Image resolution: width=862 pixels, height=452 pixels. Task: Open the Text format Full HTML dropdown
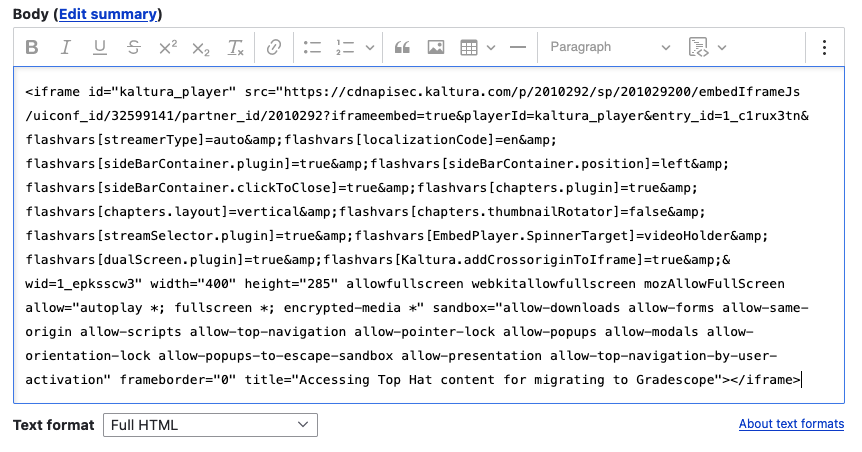point(210,425)
